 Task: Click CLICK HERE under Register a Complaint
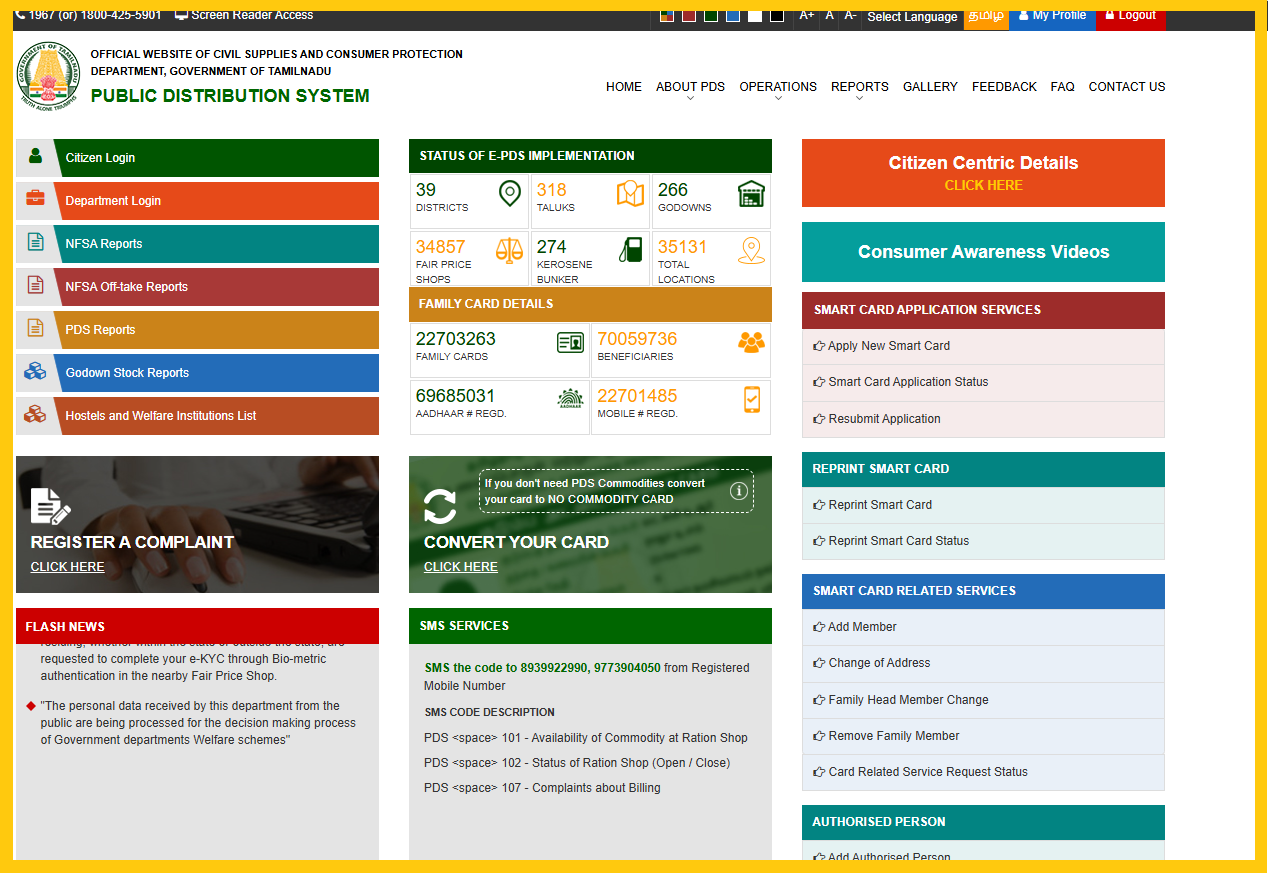66,566
